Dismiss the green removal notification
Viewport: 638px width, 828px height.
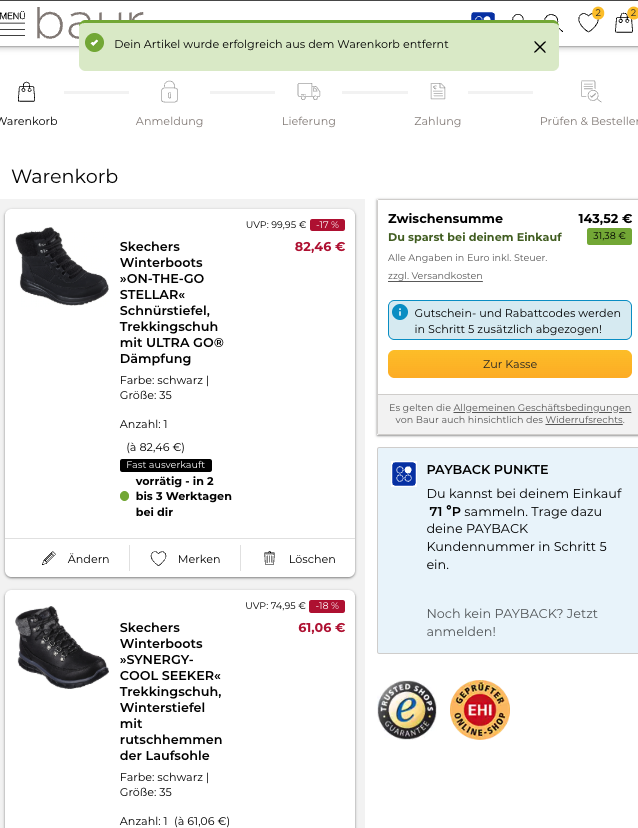pyautogui.click(x=540, y=46)
